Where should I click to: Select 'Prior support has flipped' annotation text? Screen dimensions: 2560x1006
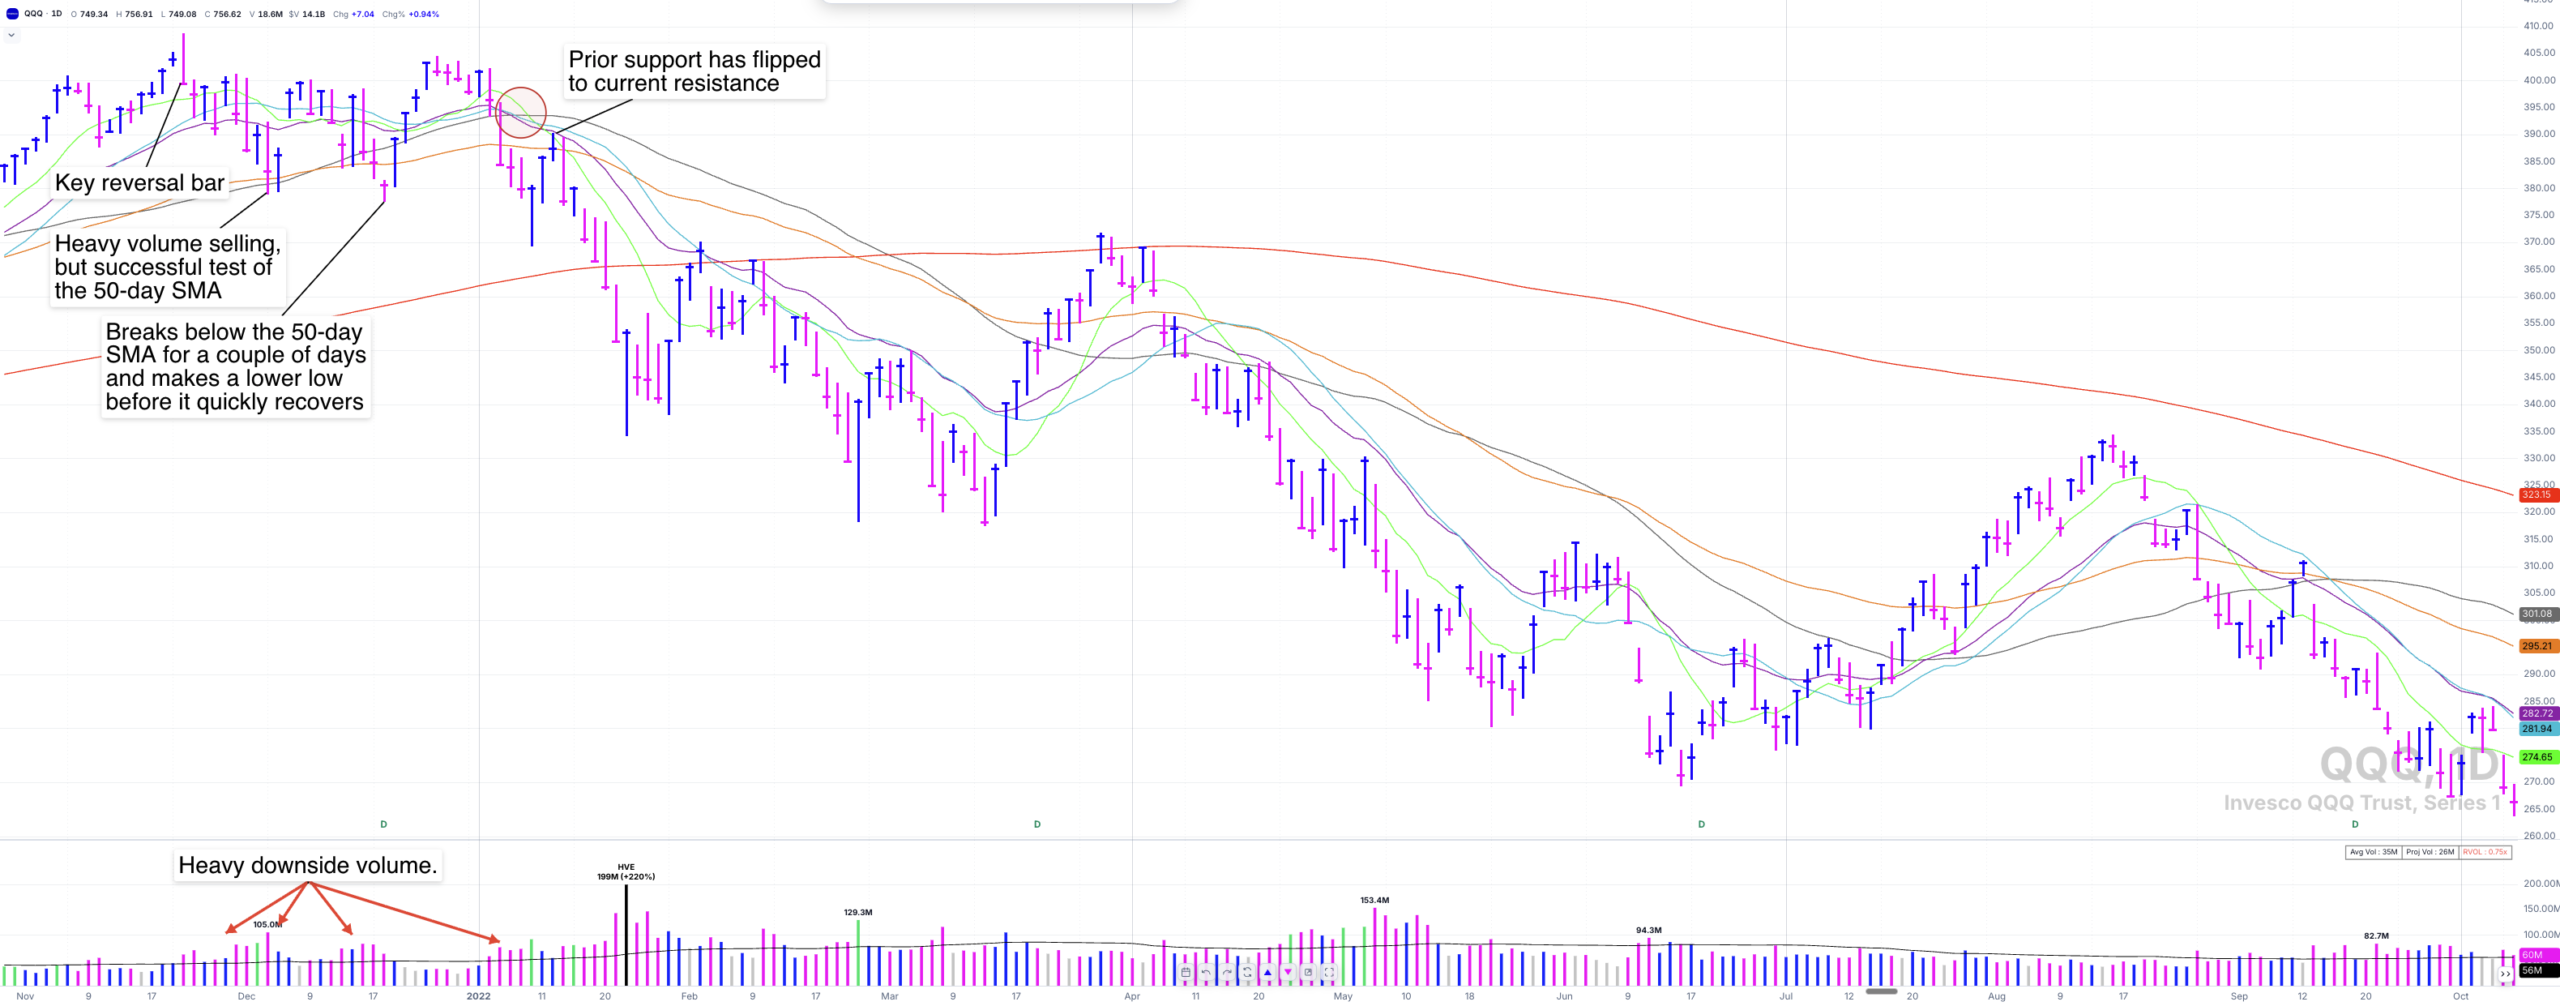695,71
